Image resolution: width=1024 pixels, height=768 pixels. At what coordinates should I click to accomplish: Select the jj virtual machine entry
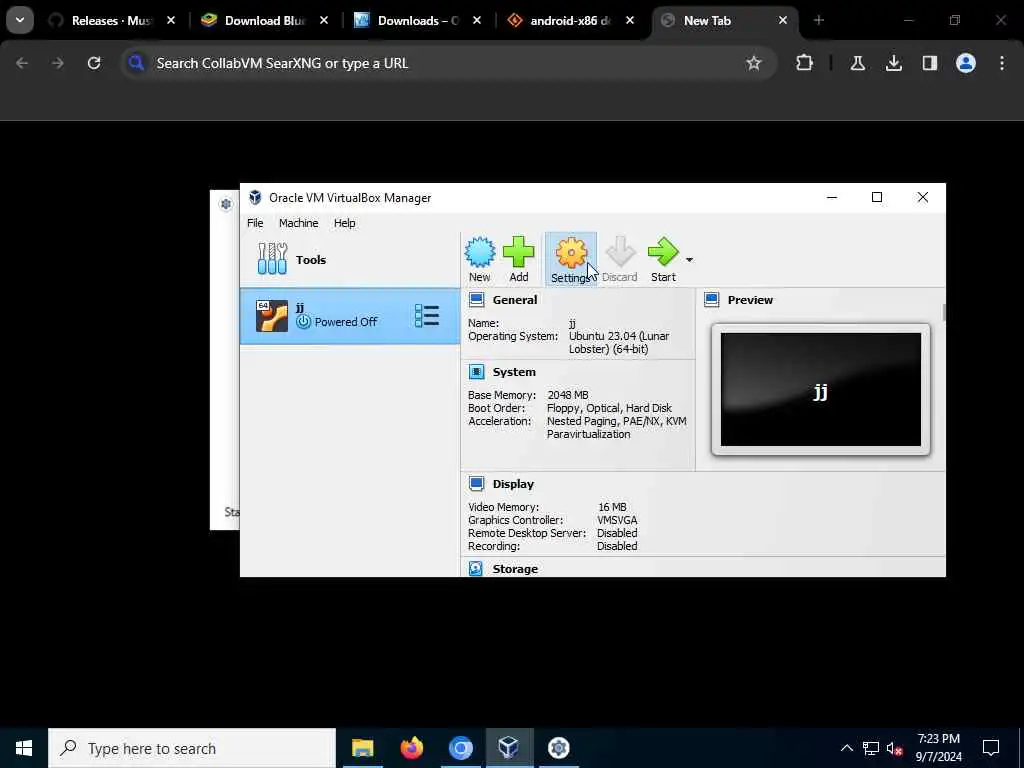point(349,316)
